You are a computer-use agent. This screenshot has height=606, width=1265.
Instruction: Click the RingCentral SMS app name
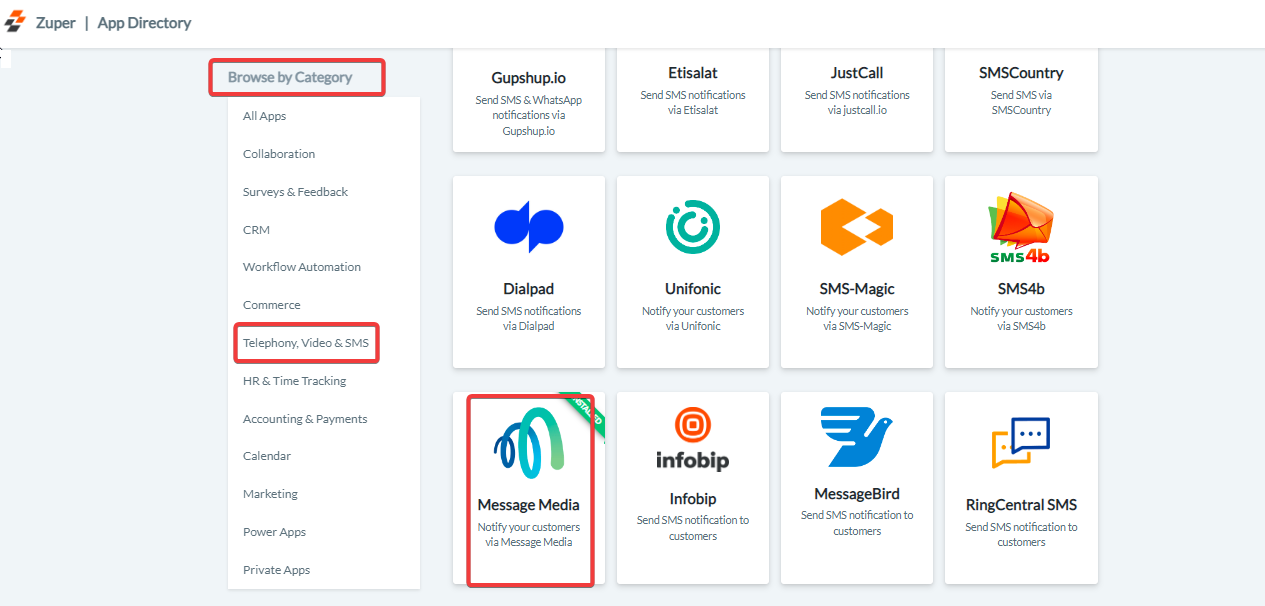coord(1021,505)
